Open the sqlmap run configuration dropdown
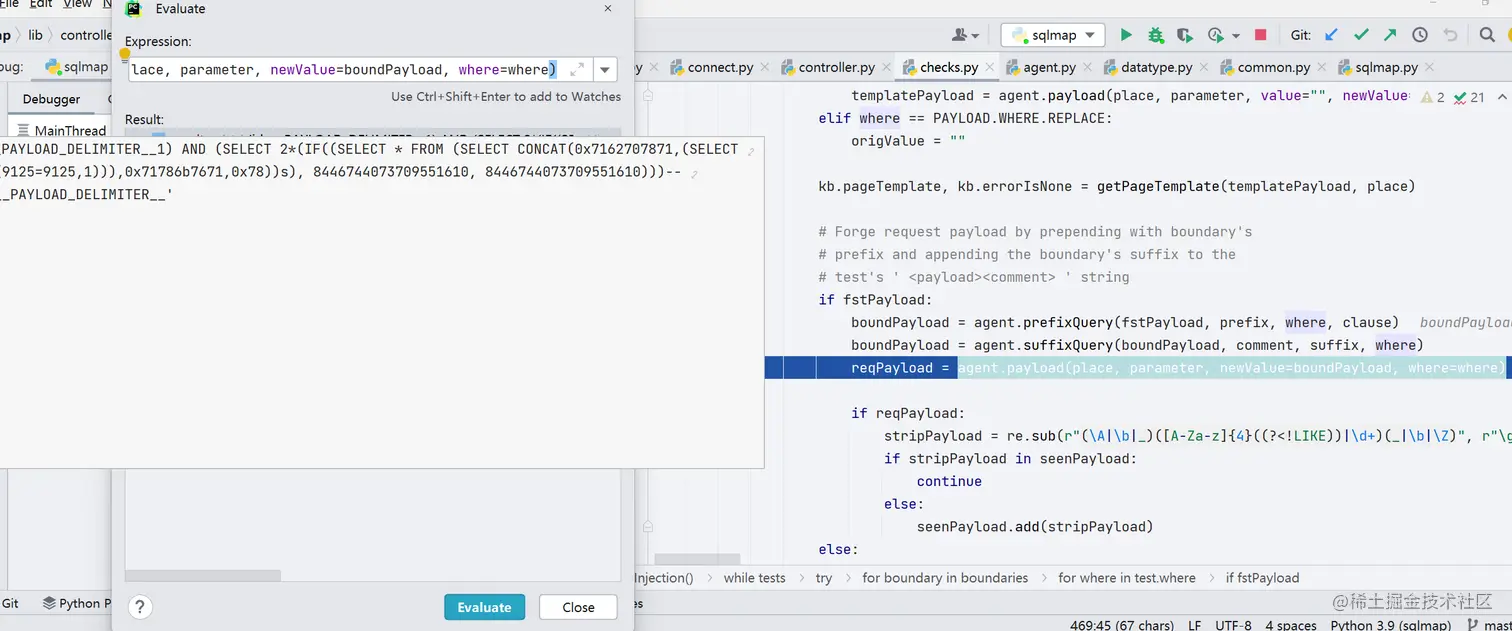 click(1053, 35)
